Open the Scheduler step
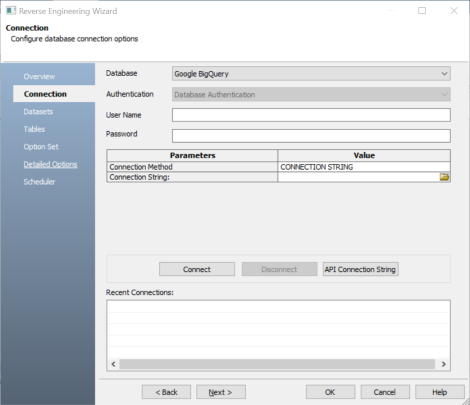This screenshot has height=405, width=470. point(39,182)
